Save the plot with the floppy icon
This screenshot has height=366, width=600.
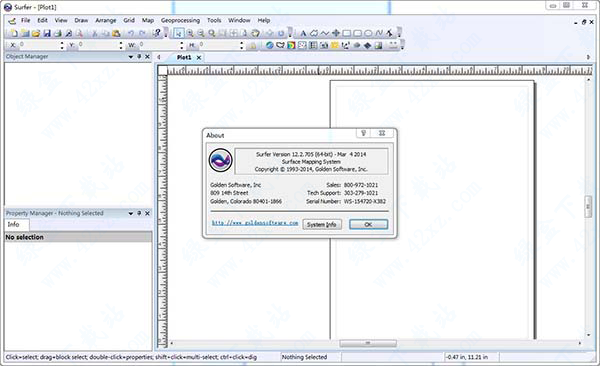[47, 33]
